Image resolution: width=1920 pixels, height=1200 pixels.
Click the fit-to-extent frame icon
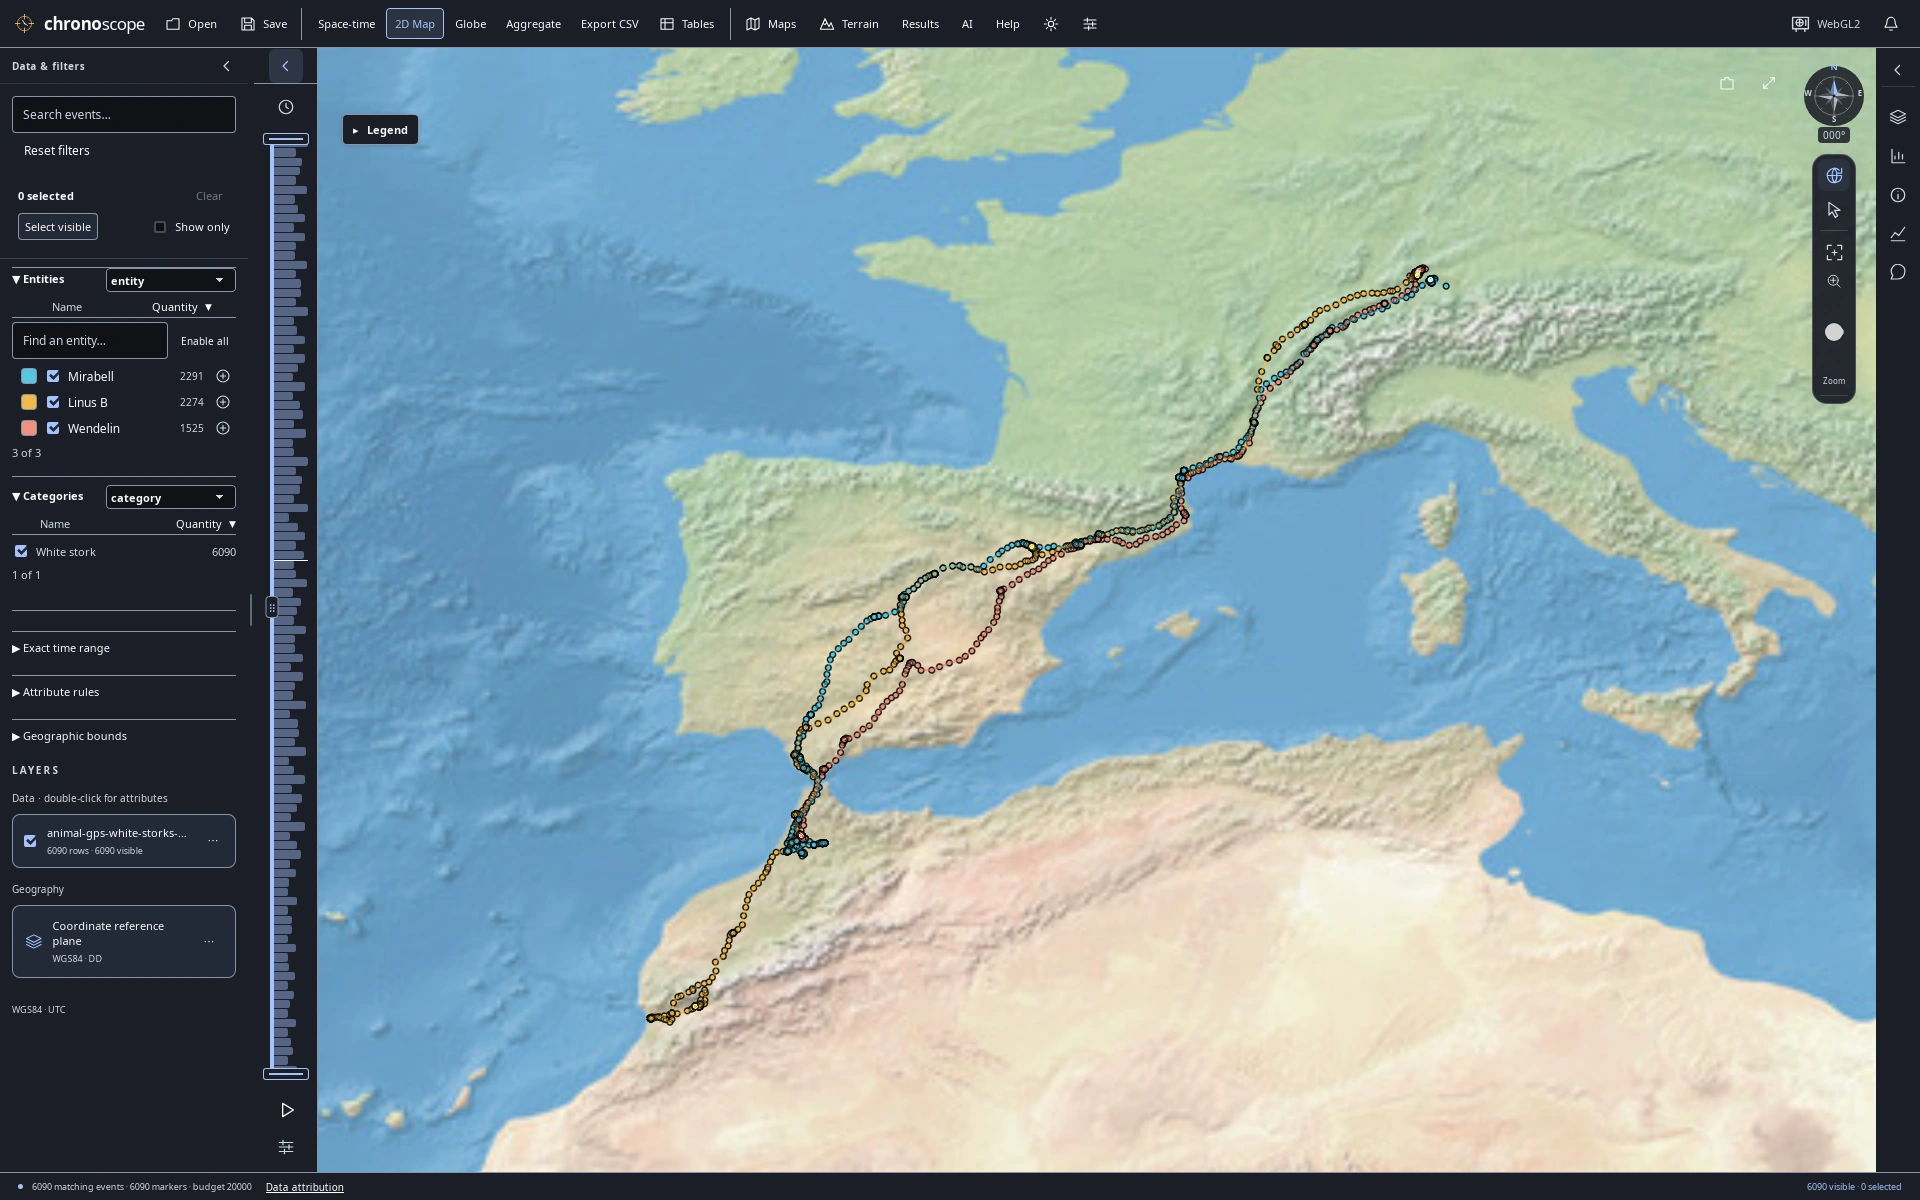[1834, 252]
